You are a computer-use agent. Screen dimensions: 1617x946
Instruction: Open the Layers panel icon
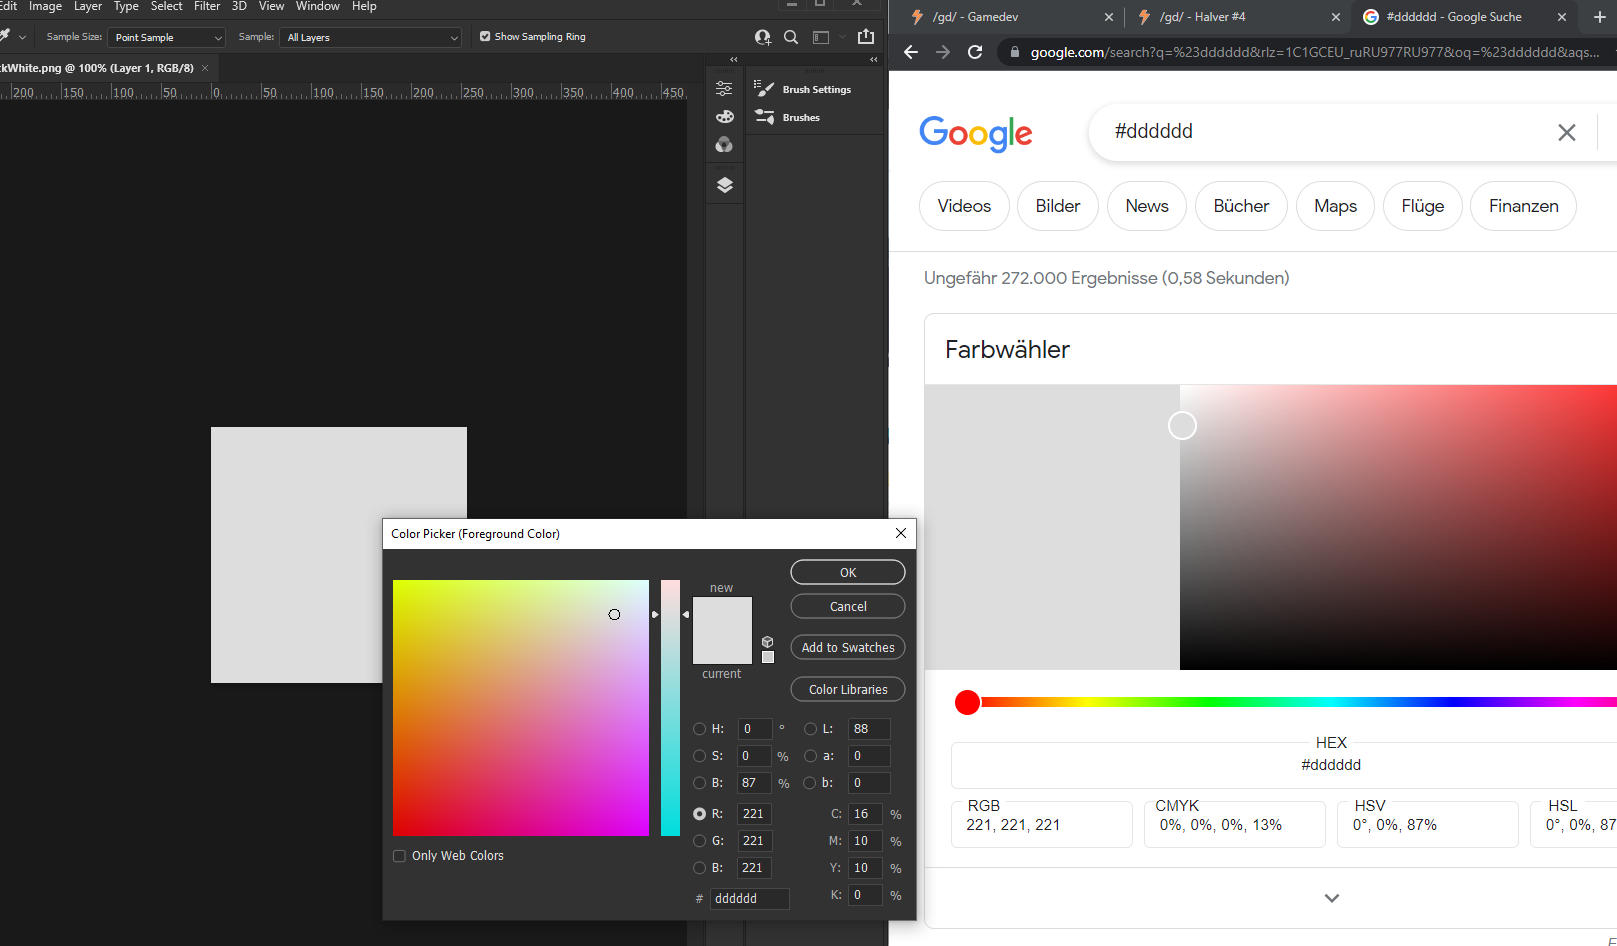724,185
